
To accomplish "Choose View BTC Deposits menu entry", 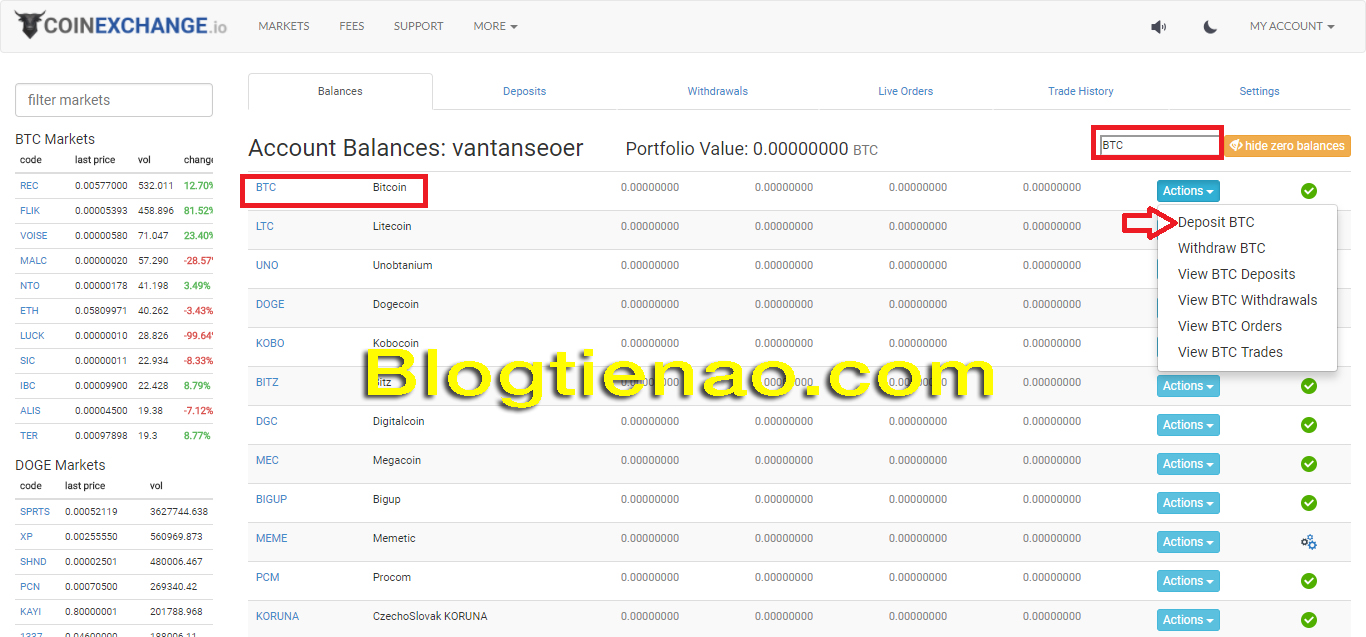I will (x=1236, y=274).
